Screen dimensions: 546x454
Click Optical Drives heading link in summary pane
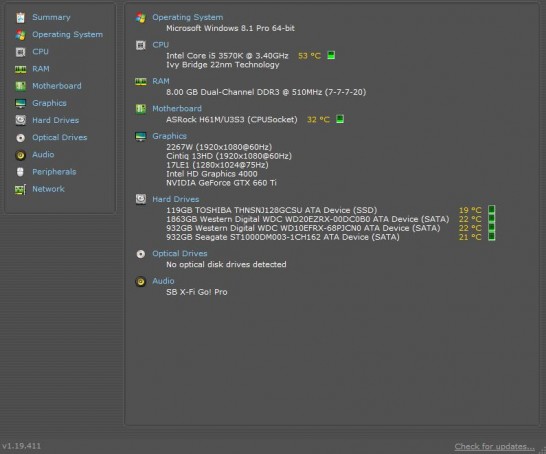point(180,253)
